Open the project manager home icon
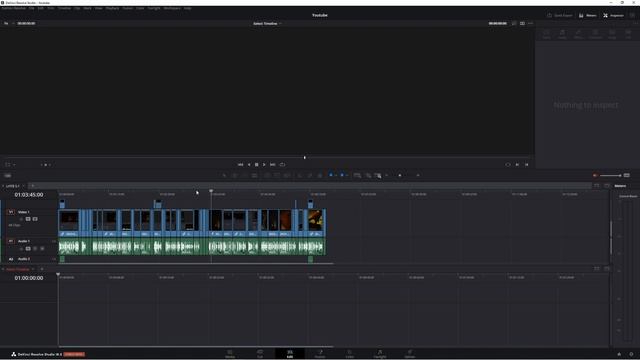The width and height of the screenshot is (640, 360). [x=619, y=354]
